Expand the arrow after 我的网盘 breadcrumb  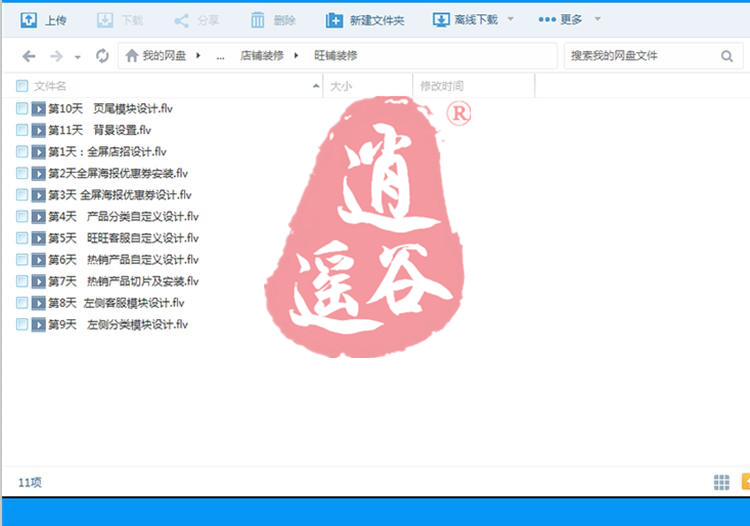tap(198, 56)
